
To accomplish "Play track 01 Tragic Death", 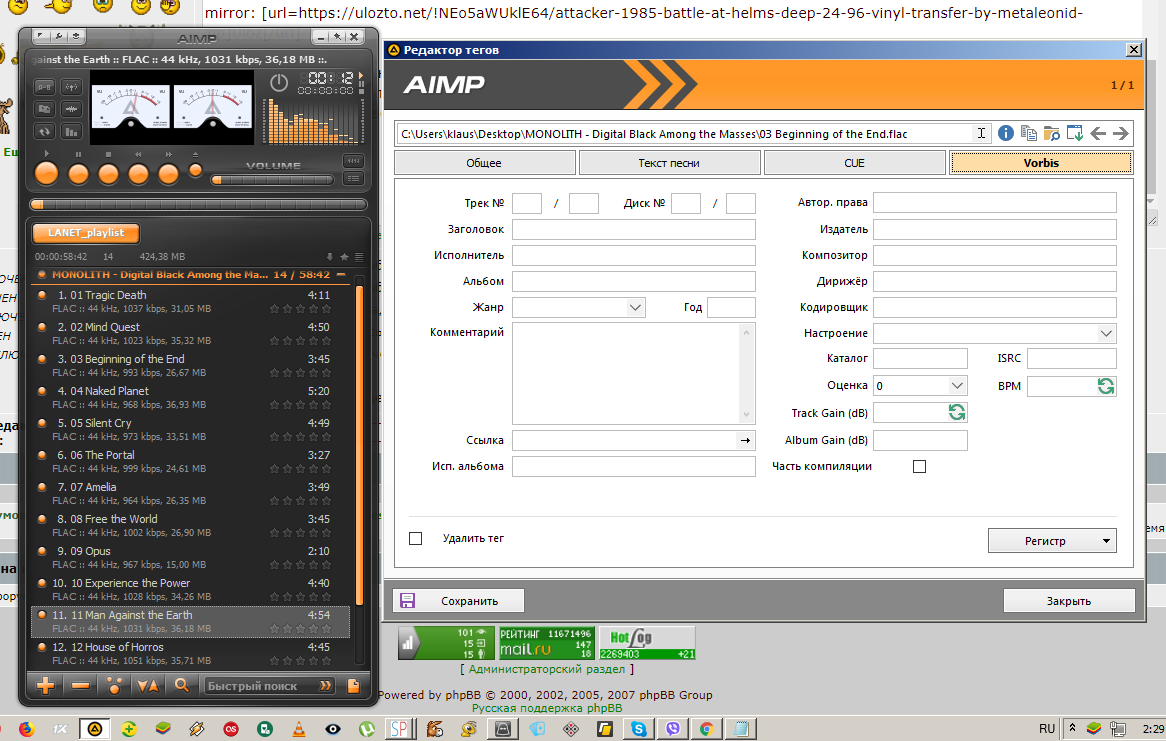I will click(x=191, y=301).
